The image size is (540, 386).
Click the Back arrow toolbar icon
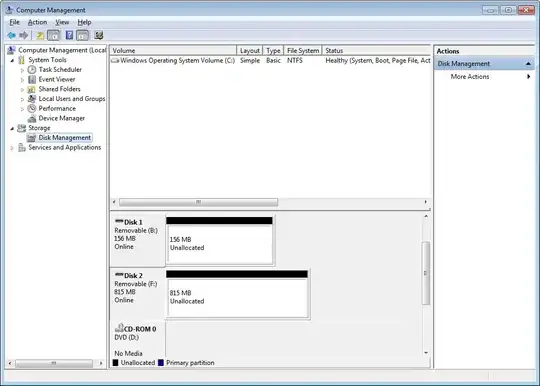11,35
